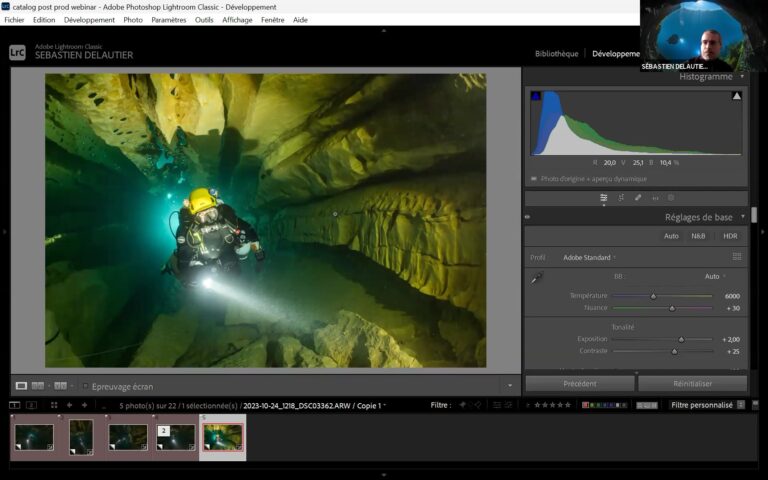Open the Outils menu

(x=204, y=20)
